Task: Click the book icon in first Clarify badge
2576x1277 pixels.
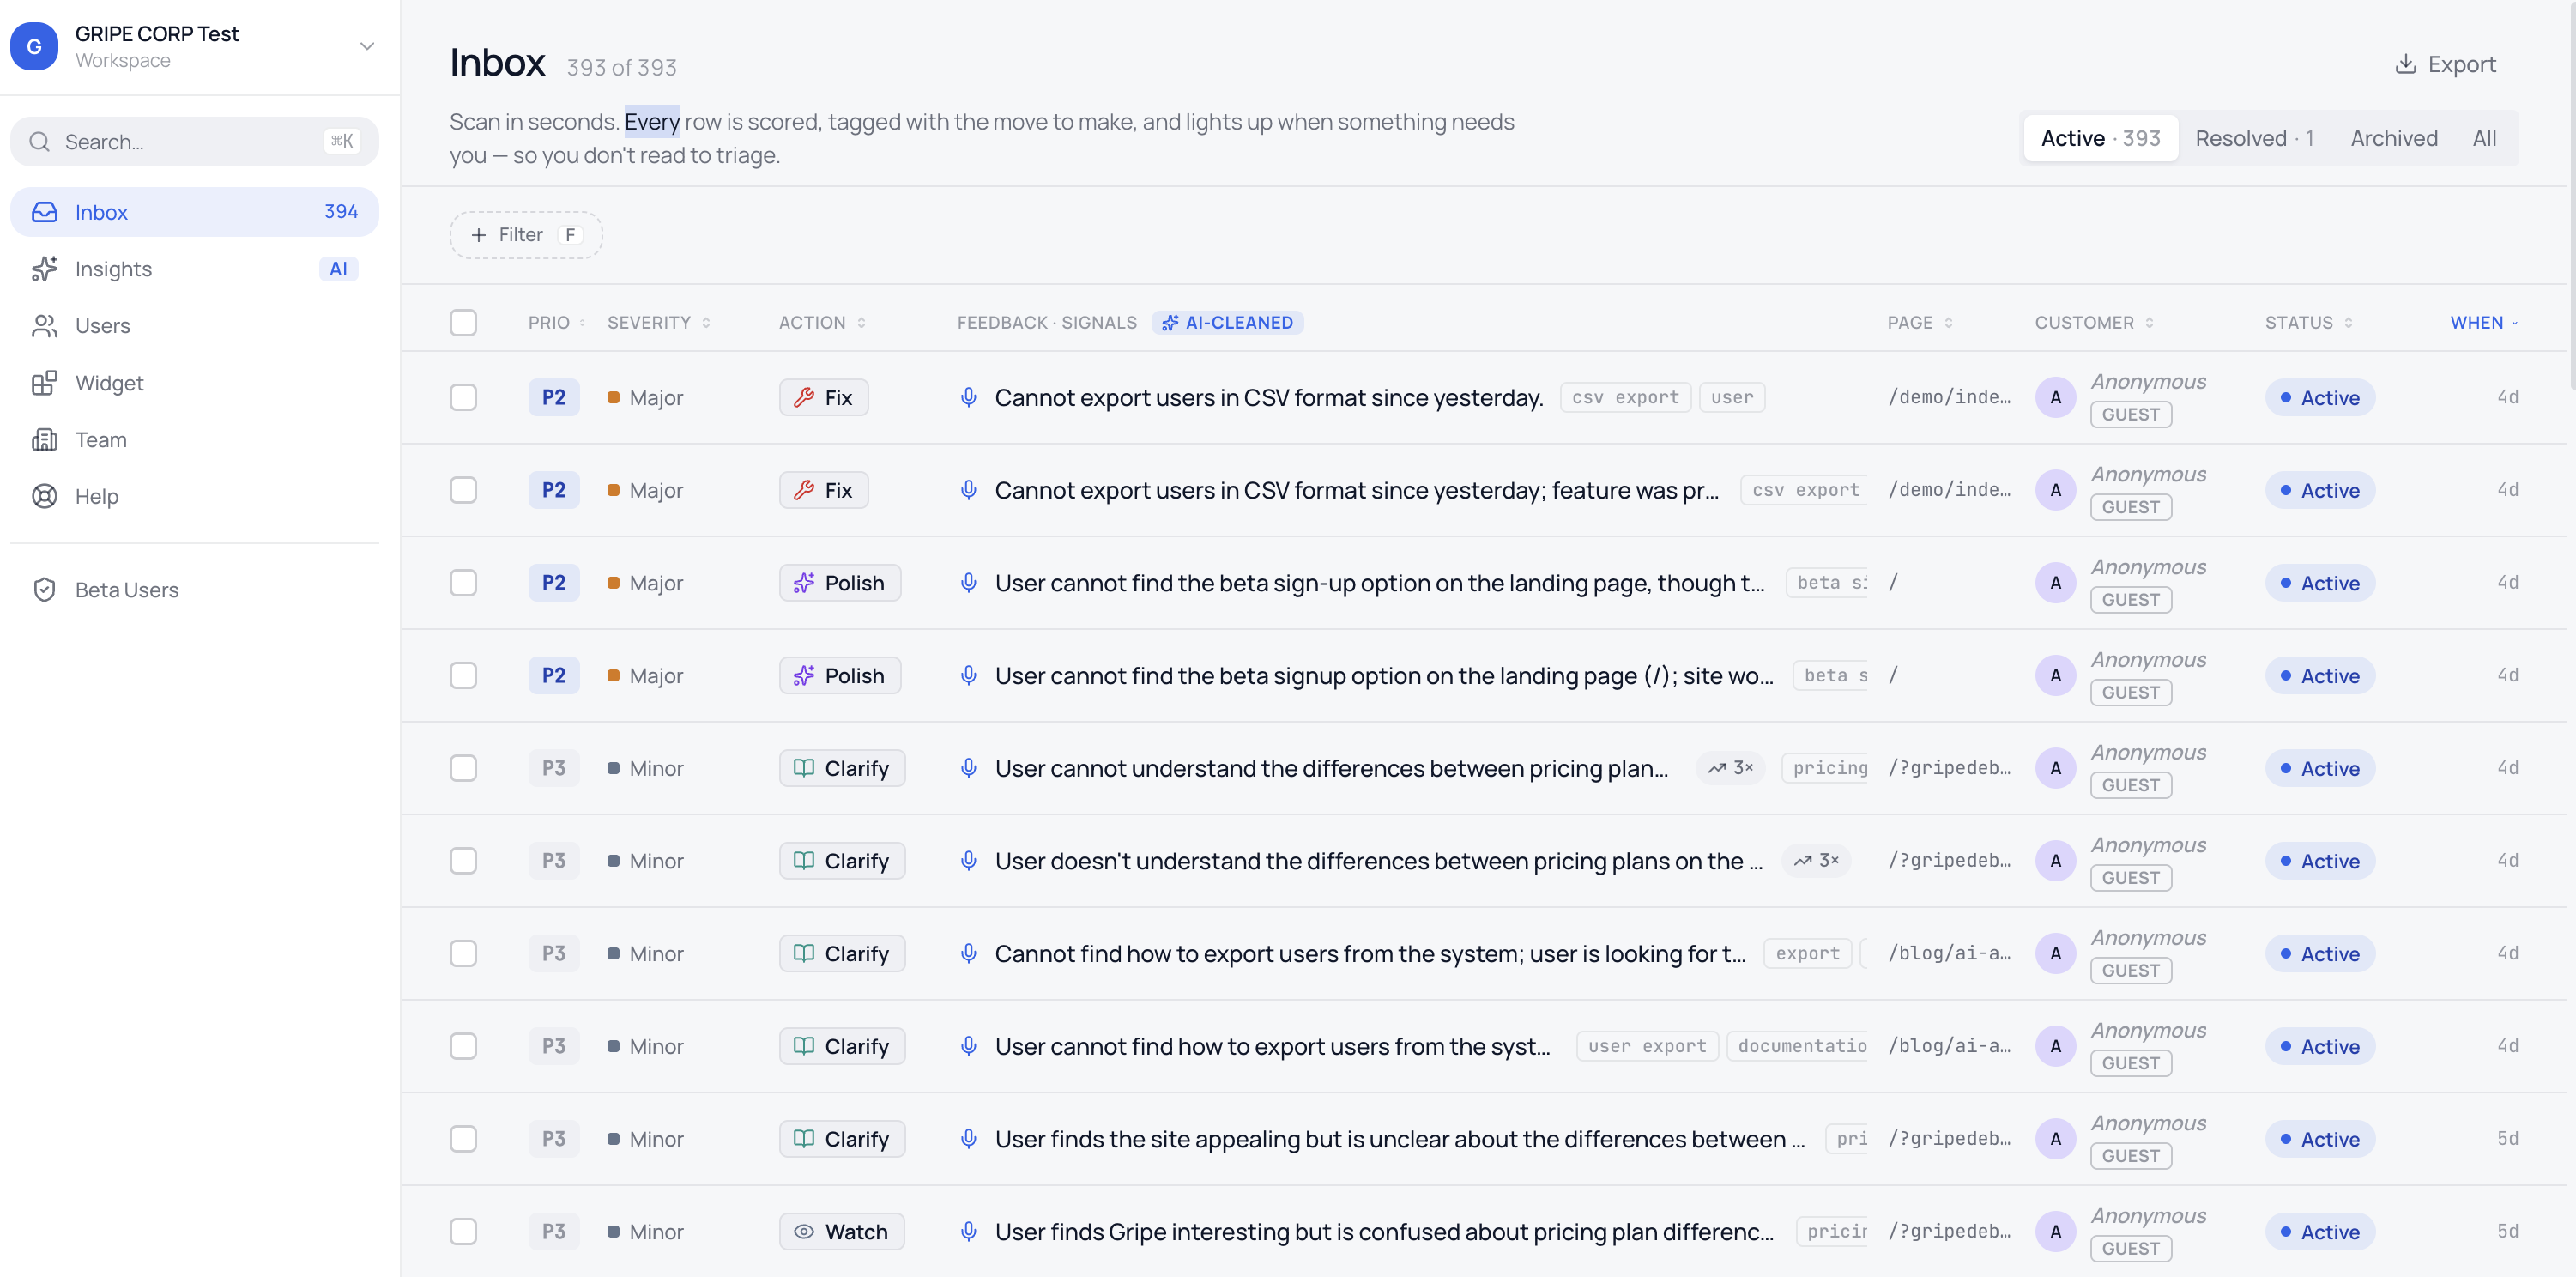Action: point(803,768)
